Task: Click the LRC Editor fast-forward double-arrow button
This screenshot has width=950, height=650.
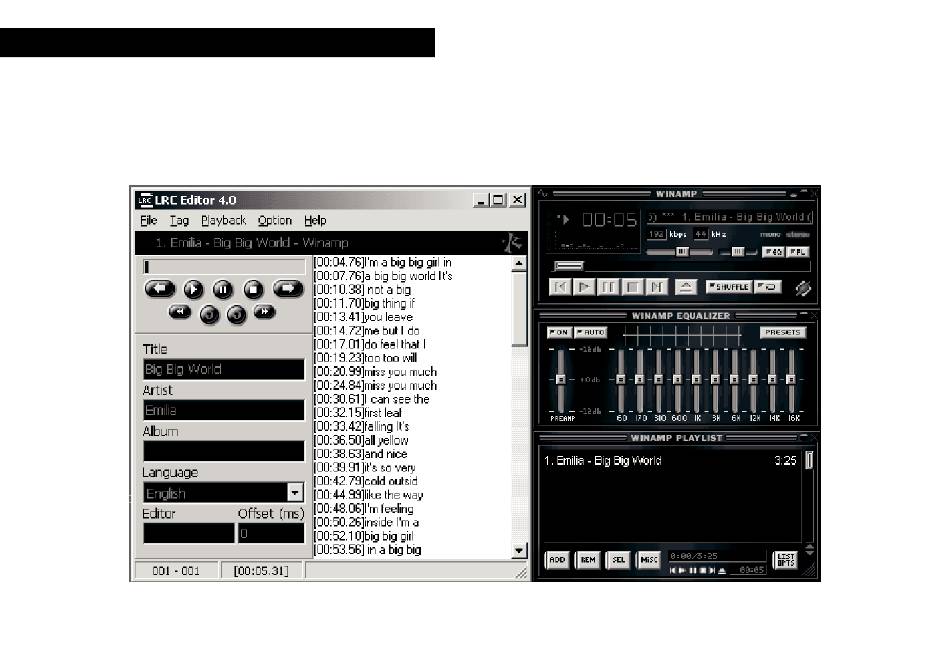Action: coord(265,312)
